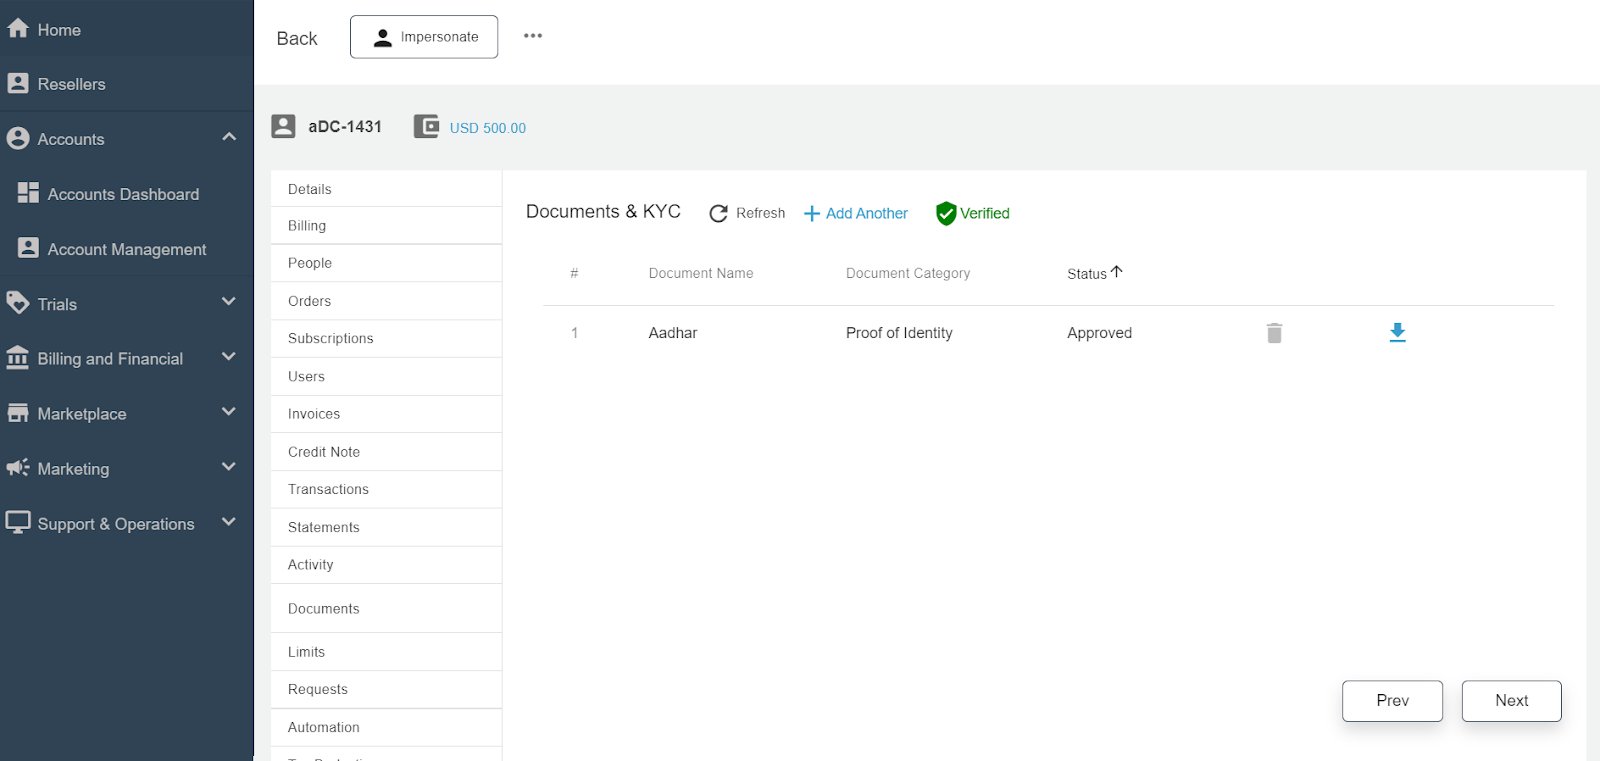This screenshot has height=761, width=1600.
Task: Open the Limits tab
Action: point(386,652)
